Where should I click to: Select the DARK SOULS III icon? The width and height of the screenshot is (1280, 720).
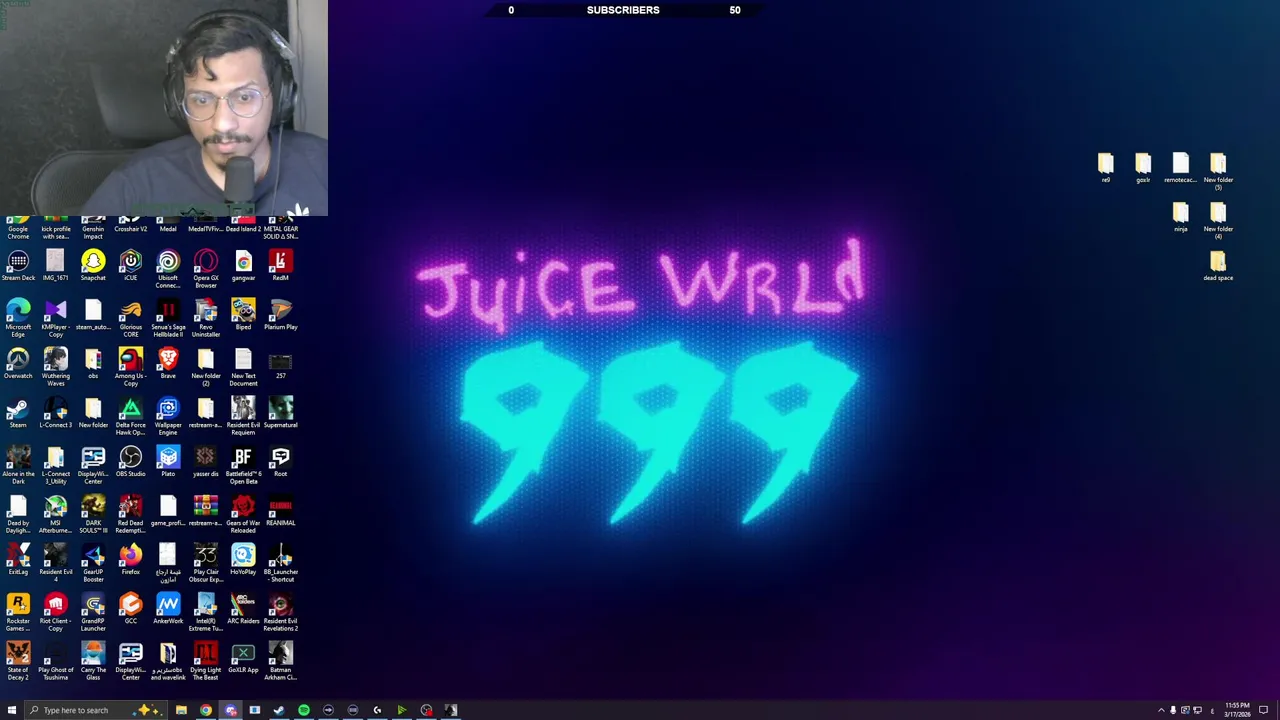point(93,515)
